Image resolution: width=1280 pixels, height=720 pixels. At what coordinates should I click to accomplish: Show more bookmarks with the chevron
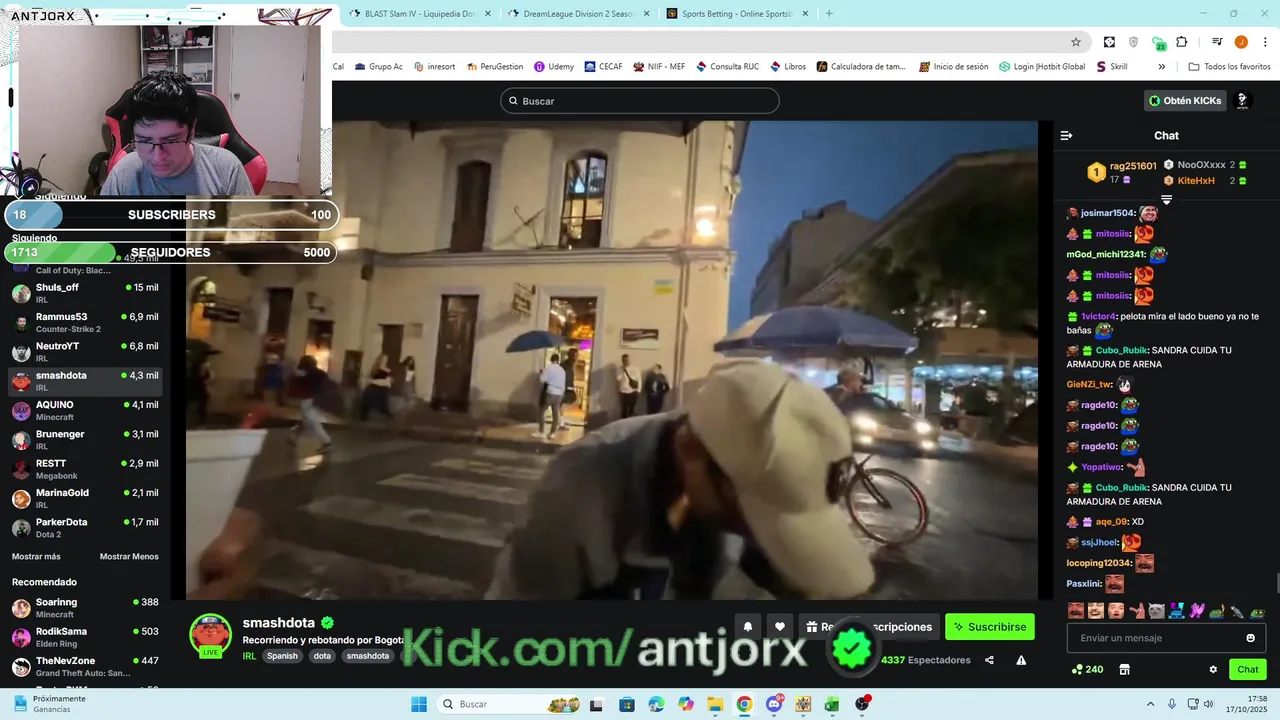(x=1161, y=67)
